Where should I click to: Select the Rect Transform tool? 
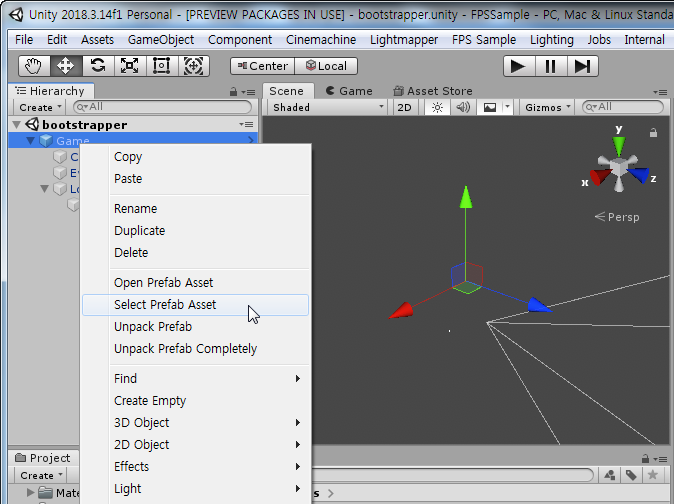click(162, 66)
